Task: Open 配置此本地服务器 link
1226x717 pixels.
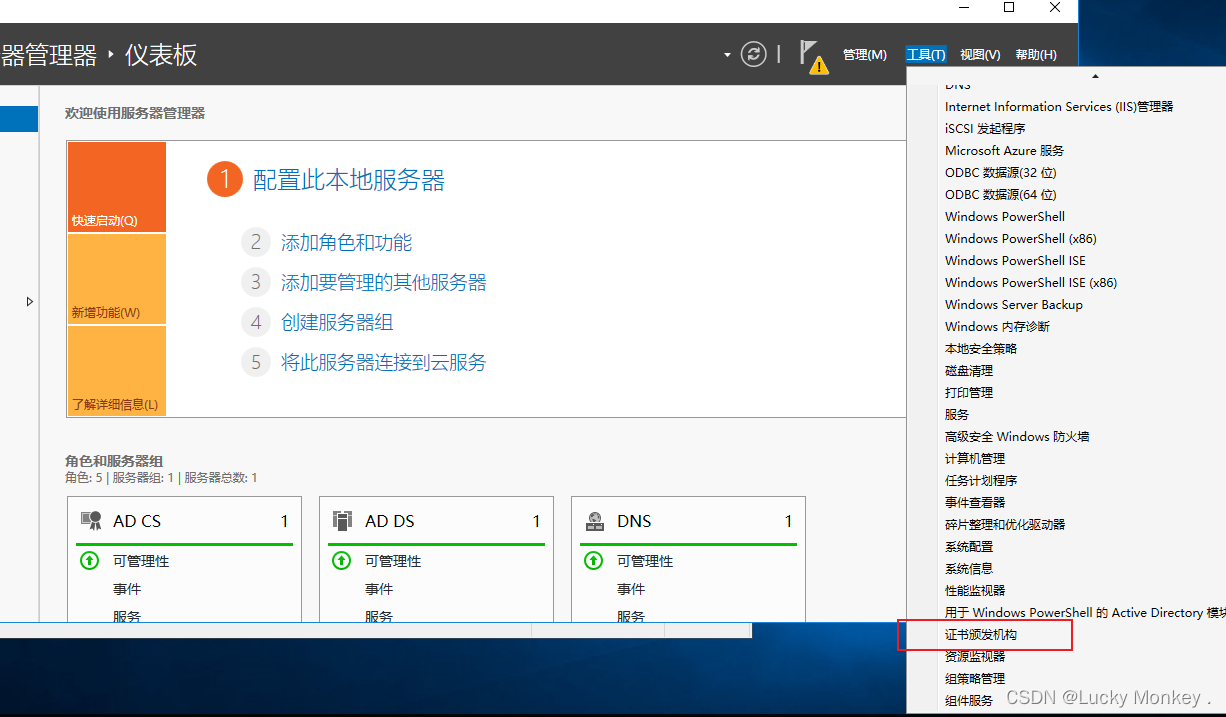Action: tap(349, 180)
